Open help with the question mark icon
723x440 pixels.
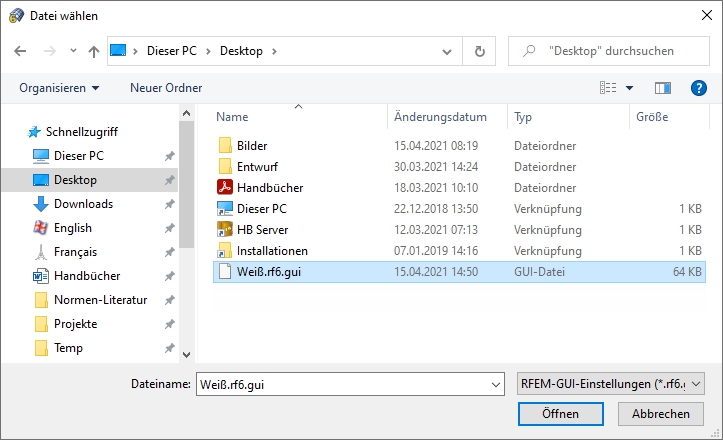coord(699,88)
